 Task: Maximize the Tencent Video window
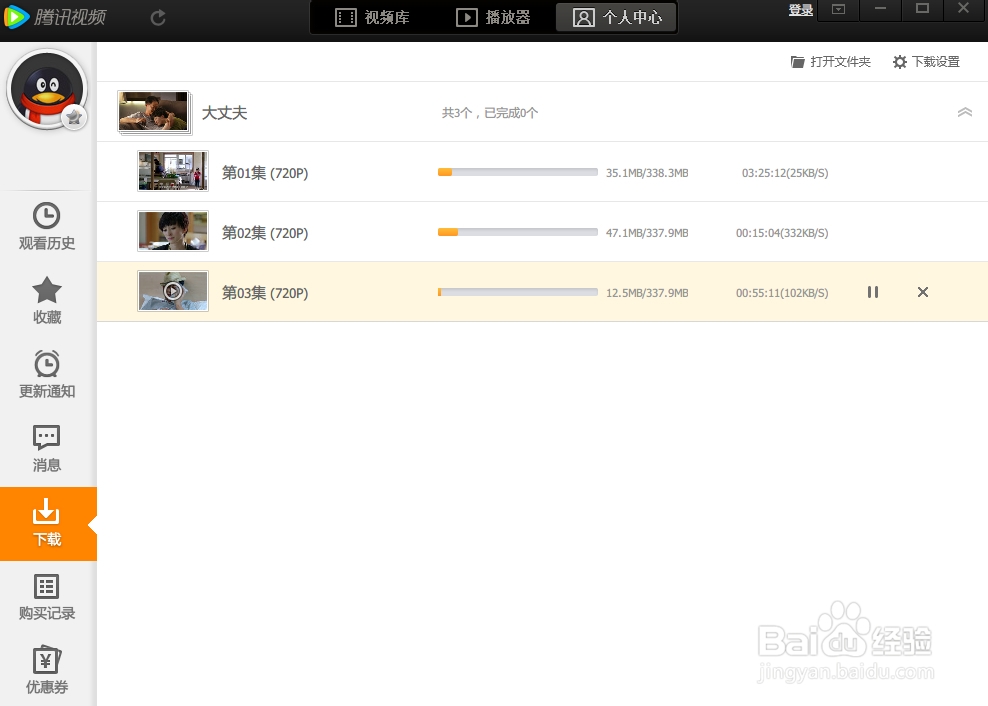pyautogui.click(x=922, y=9)
